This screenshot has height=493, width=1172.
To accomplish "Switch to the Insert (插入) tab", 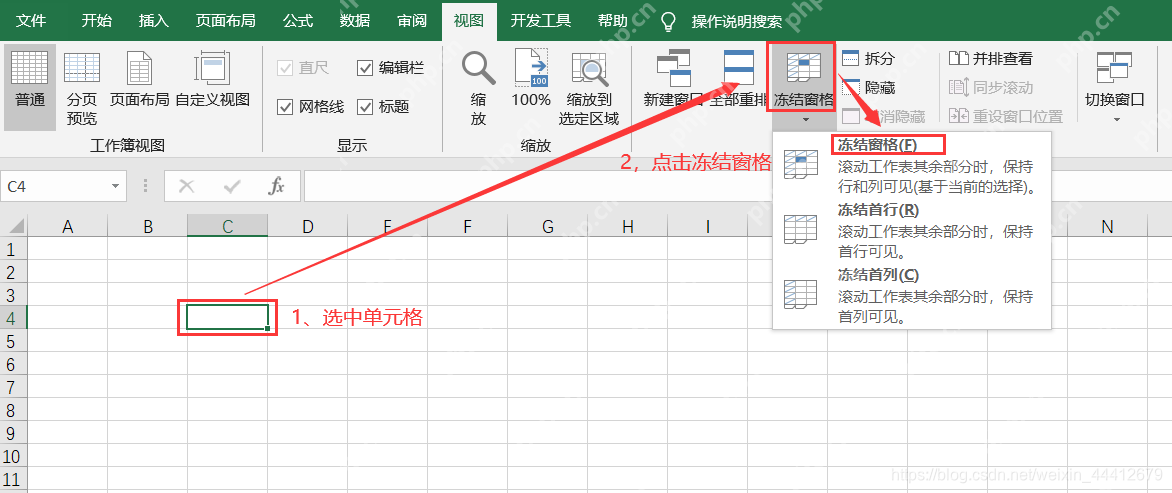I will tap(153, 21).
